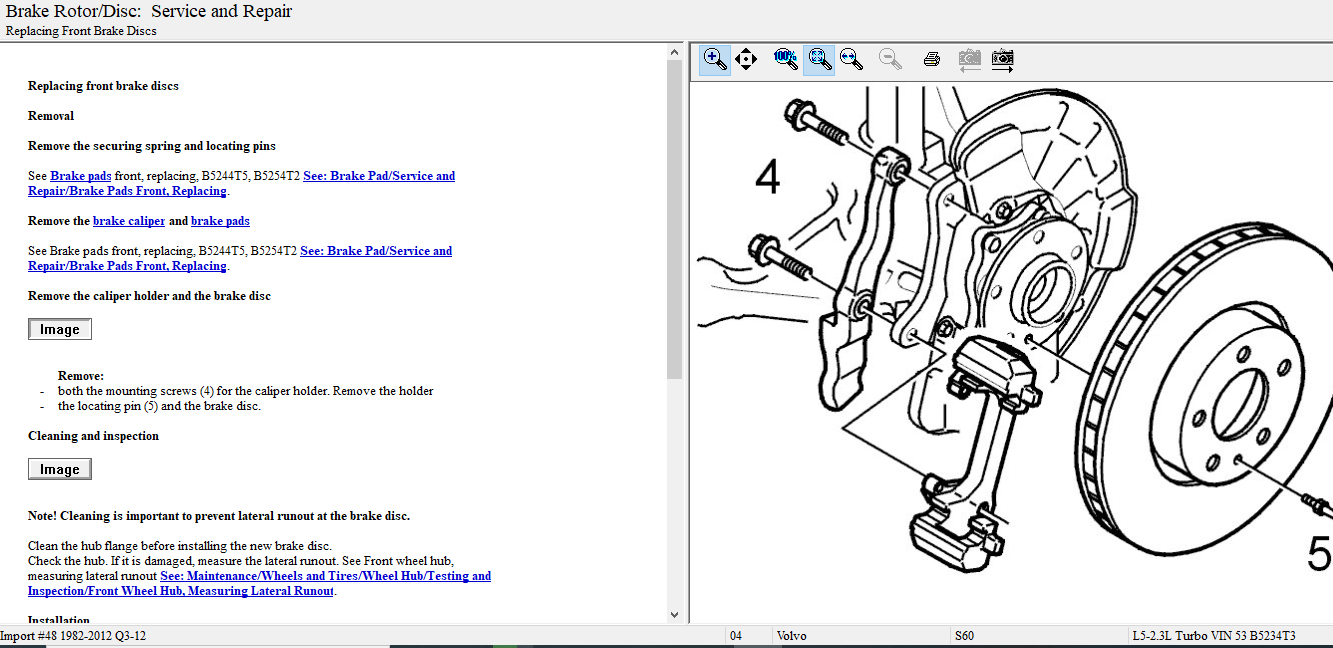Open the 'brake caliper' link
Screen dimensions: 1333x648
[129, 221]
